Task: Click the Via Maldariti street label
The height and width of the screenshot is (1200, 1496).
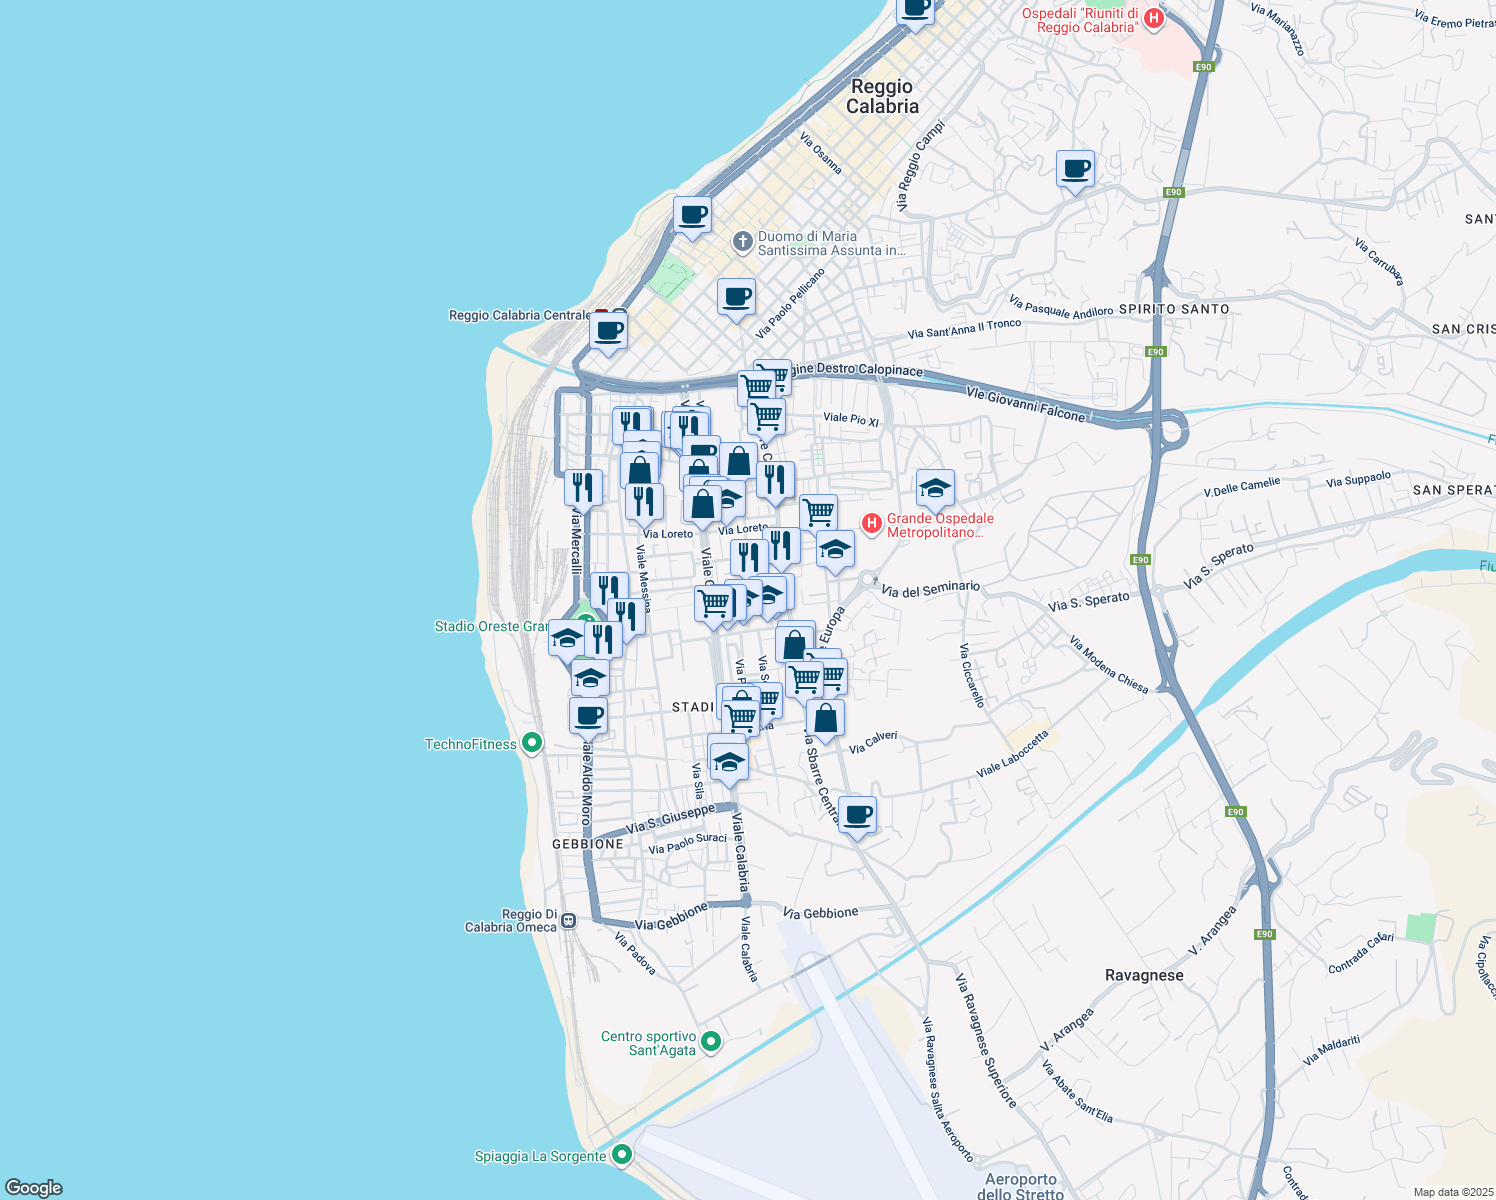Action: click(x=1332, y=1051)
